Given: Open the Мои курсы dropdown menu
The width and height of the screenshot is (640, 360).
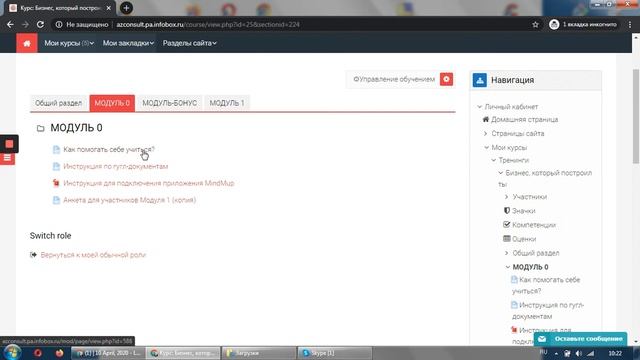Looking at the screenshot, I should click(69, 43).
